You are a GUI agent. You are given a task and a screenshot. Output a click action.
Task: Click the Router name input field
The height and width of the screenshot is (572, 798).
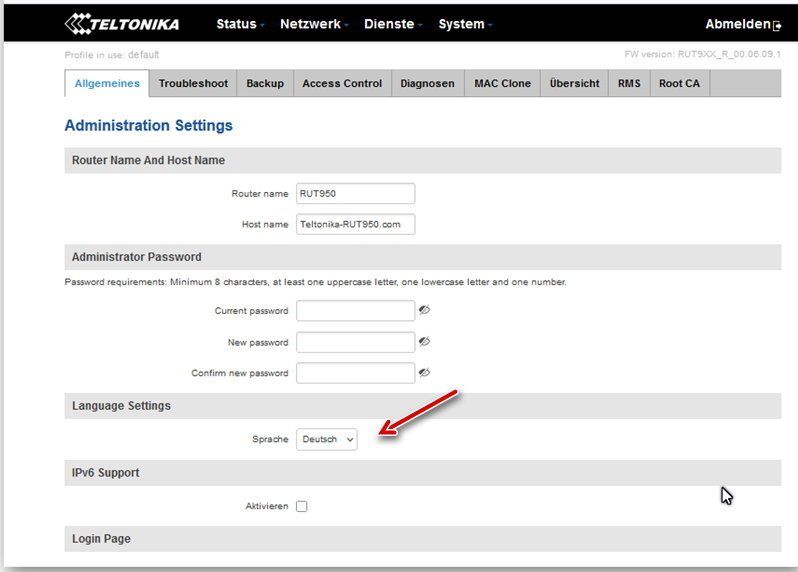(355, 194)
